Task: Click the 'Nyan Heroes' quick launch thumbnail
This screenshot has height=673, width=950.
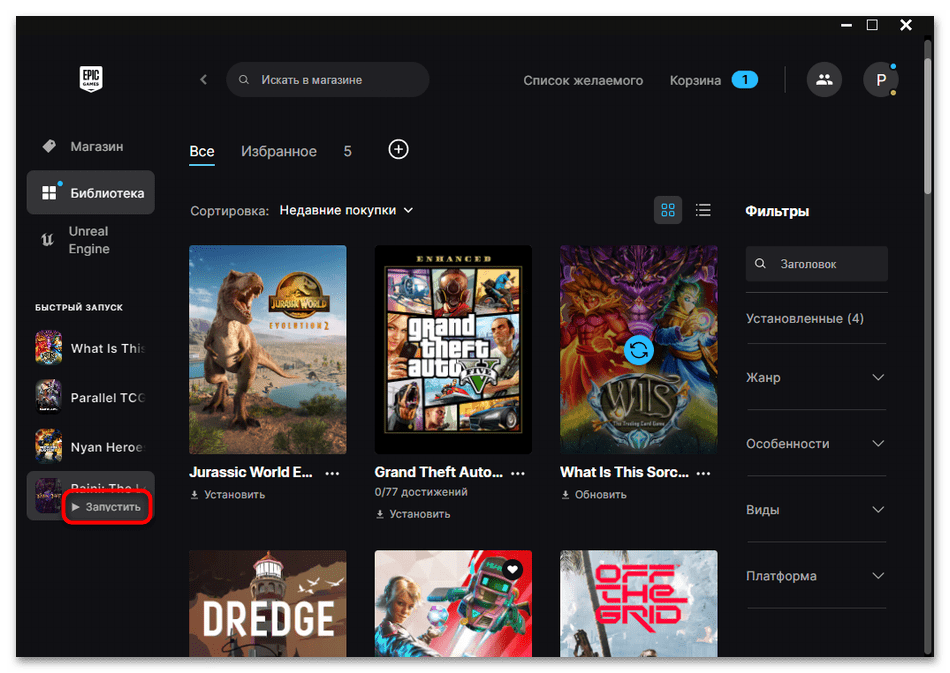Action: pyautogui.click(x=48, y=446)
